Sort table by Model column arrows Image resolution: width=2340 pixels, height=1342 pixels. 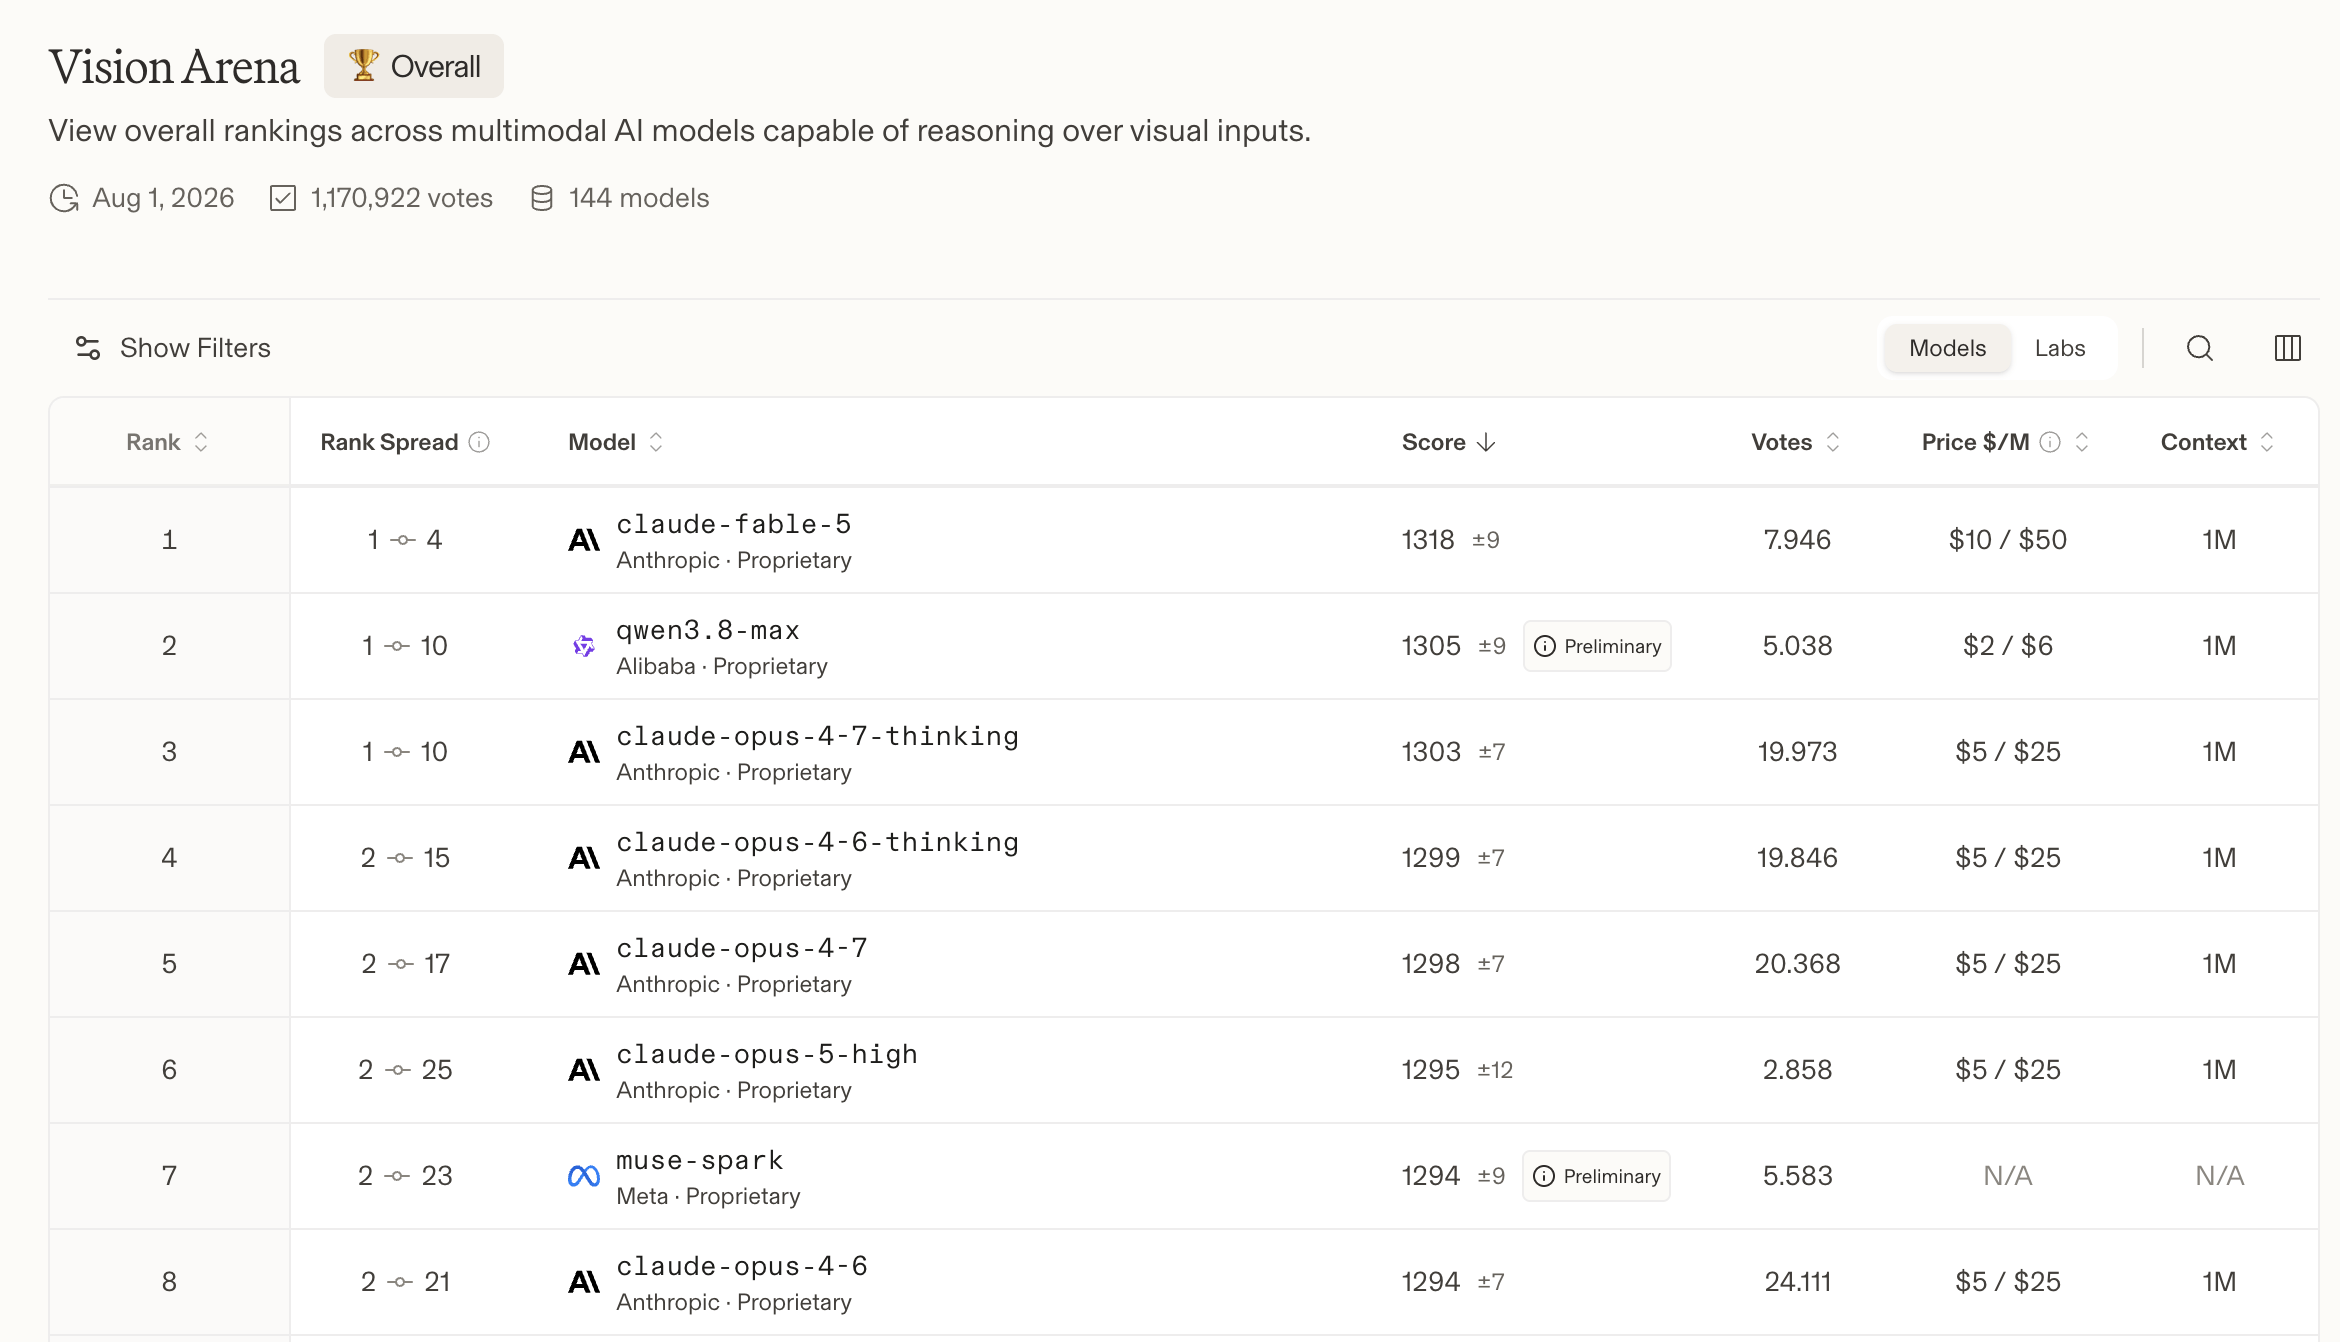[656, 442]
